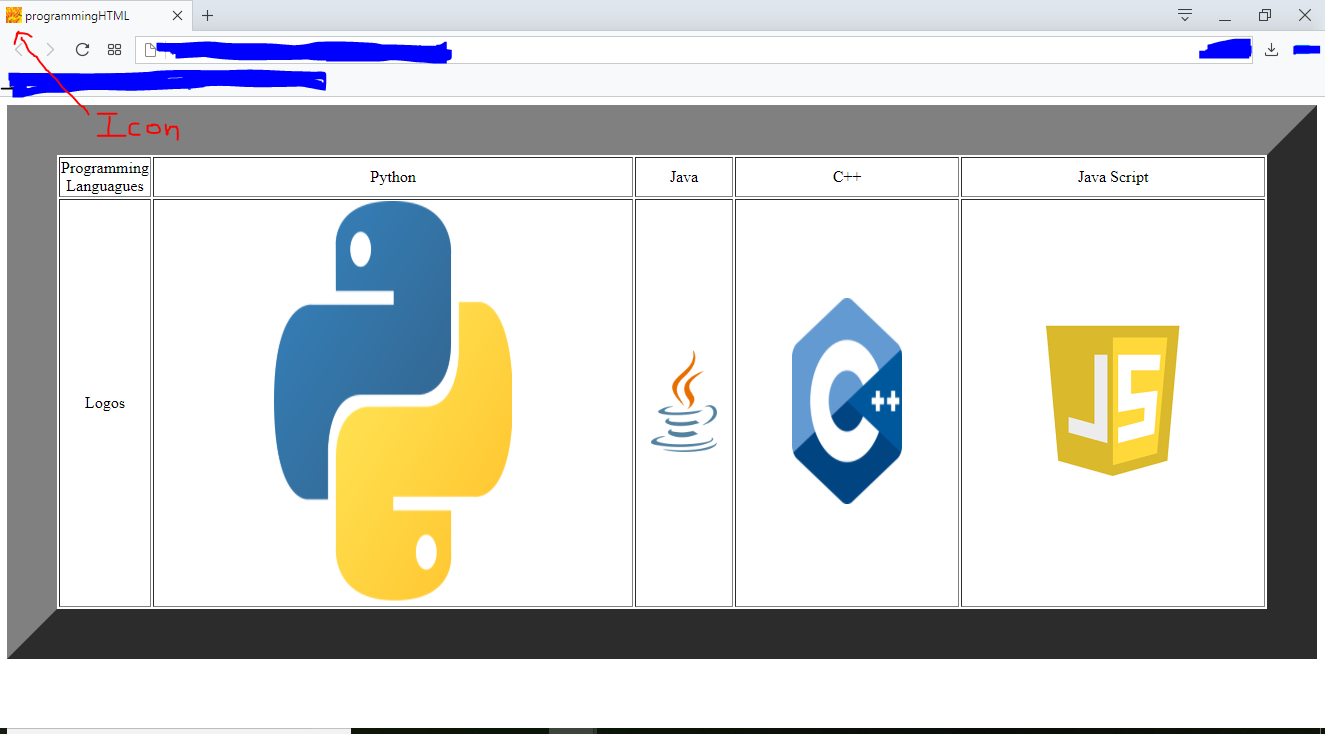Open the downloads icon
This screenshot has width=1325, height=734.
click(x=1271, y=50)
